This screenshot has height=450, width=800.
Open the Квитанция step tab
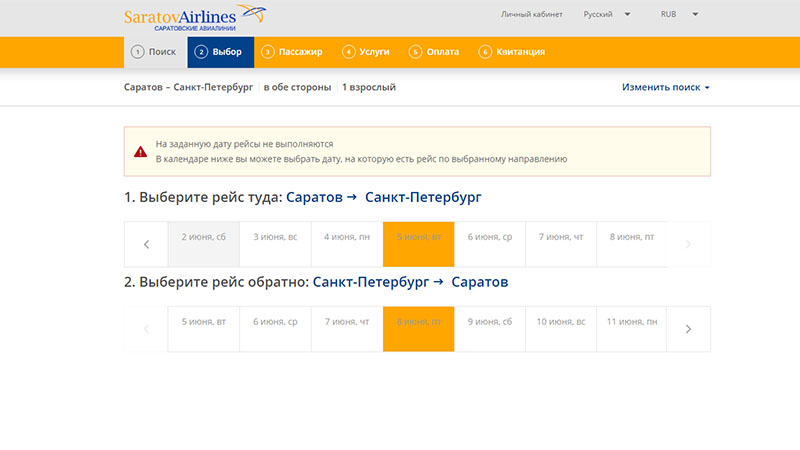coord(512,52)
